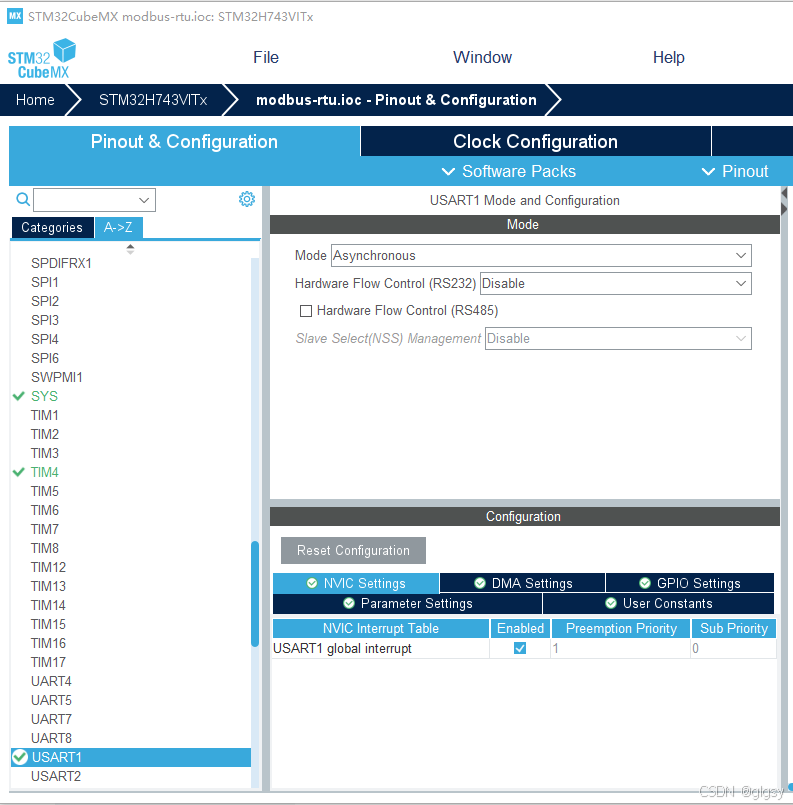Click NVIC Interrupt Table column header

click(x=381, y=628)
